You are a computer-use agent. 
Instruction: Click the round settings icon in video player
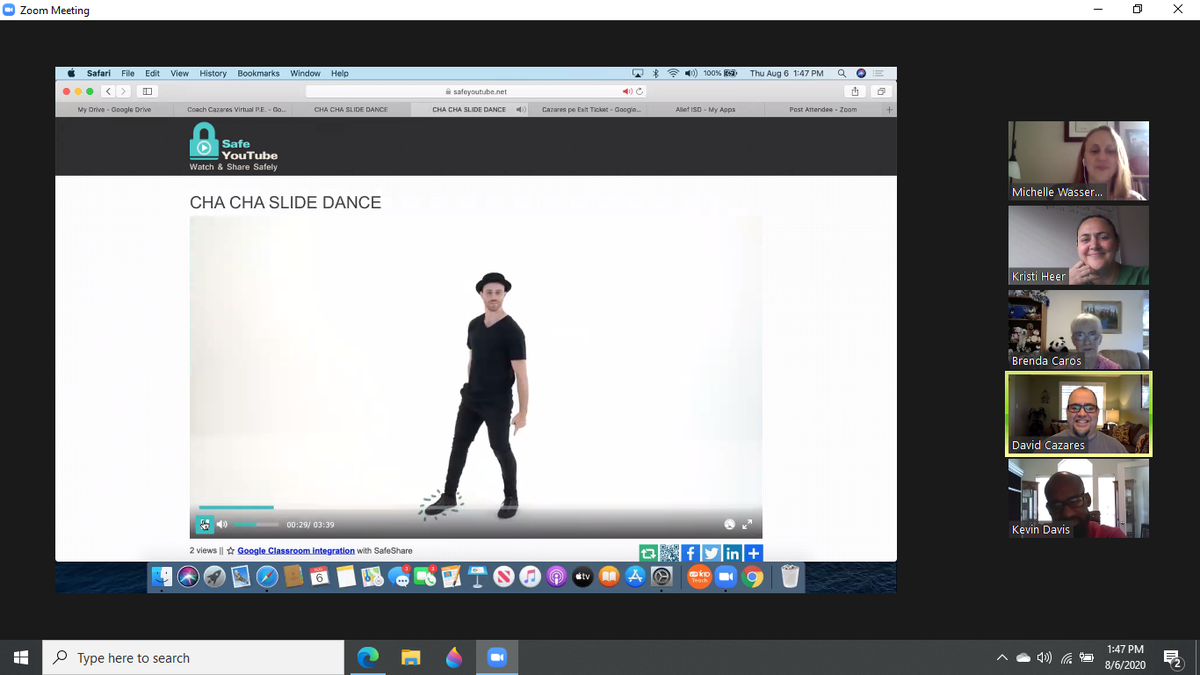pyautogui.click(x=729, y=524)
